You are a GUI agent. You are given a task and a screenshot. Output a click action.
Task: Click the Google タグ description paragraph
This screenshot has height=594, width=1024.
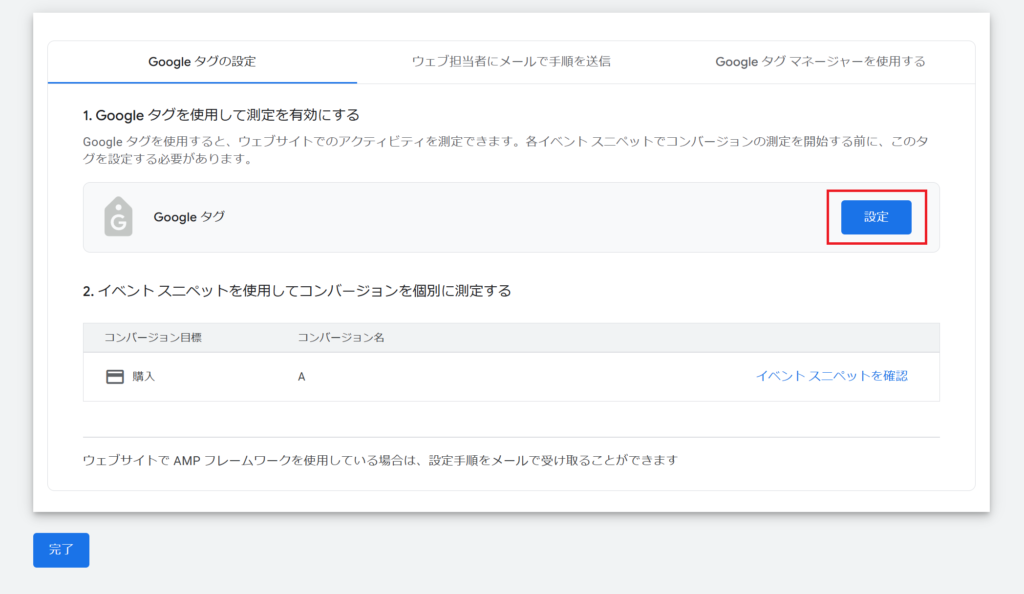click(x=505, y=149)
